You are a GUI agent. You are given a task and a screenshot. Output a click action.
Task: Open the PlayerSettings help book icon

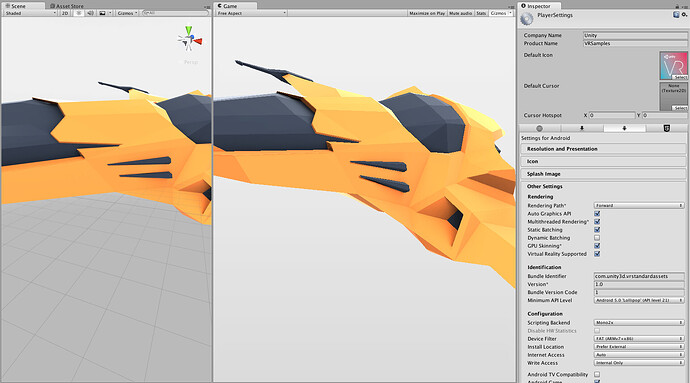[676, 15]
